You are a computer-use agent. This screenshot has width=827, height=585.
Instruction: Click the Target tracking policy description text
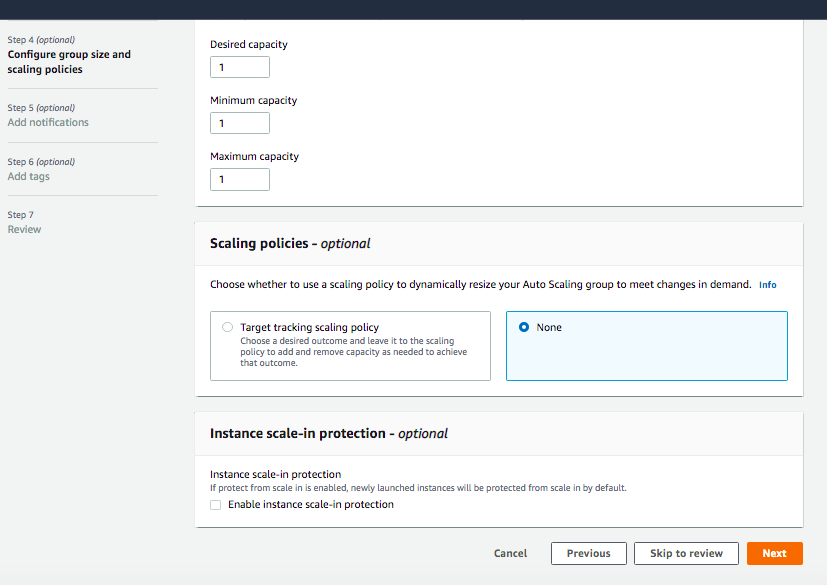pyautogui.click(x=354, y=352)
